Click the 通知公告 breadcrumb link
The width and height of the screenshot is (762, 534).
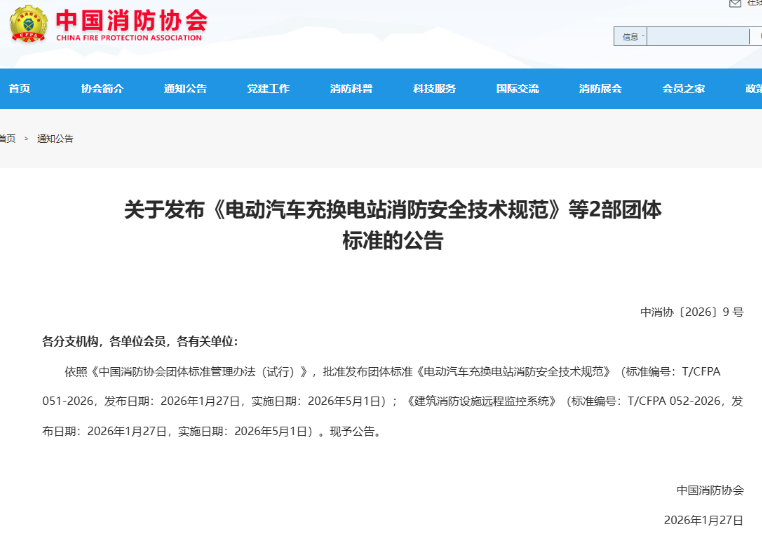(x=55, y=139)
